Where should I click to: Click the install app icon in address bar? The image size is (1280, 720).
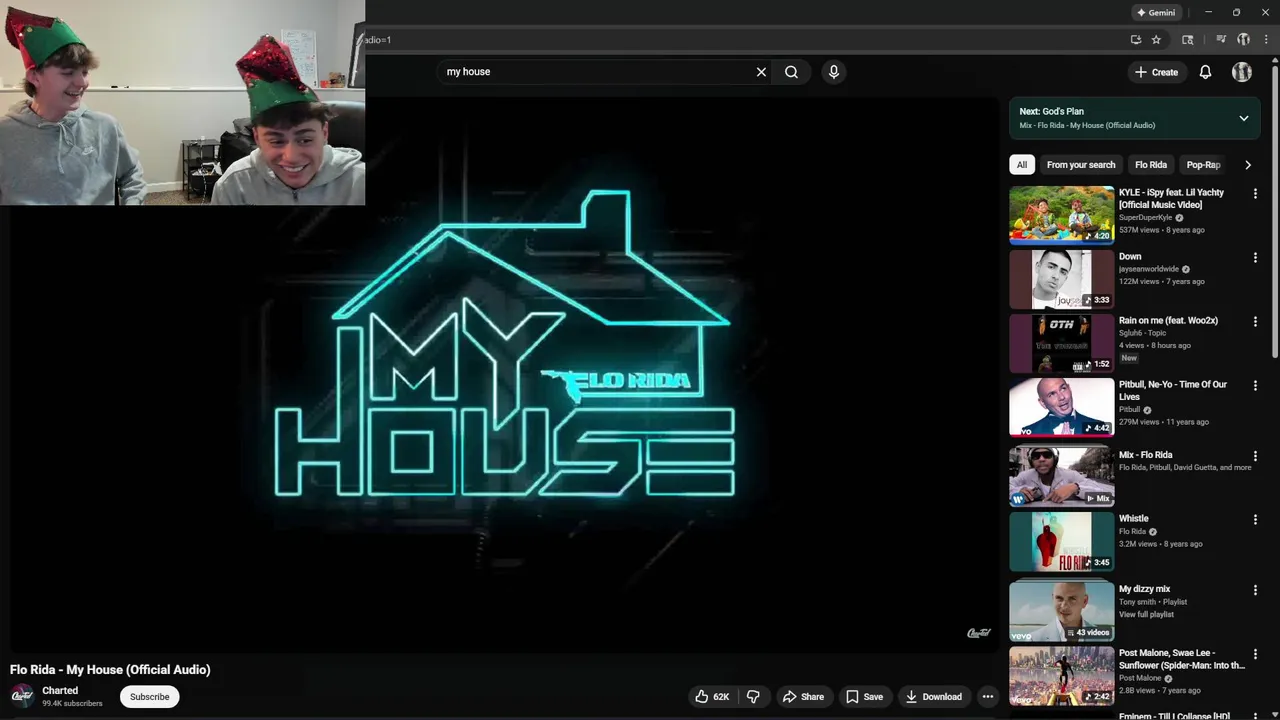pos(1135,40)
